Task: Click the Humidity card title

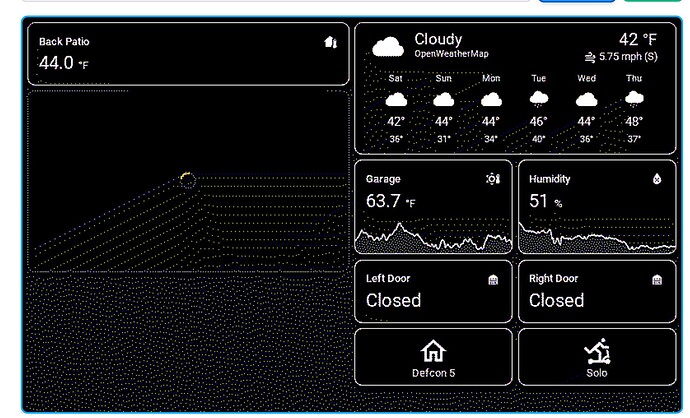Action: [550, 179]
